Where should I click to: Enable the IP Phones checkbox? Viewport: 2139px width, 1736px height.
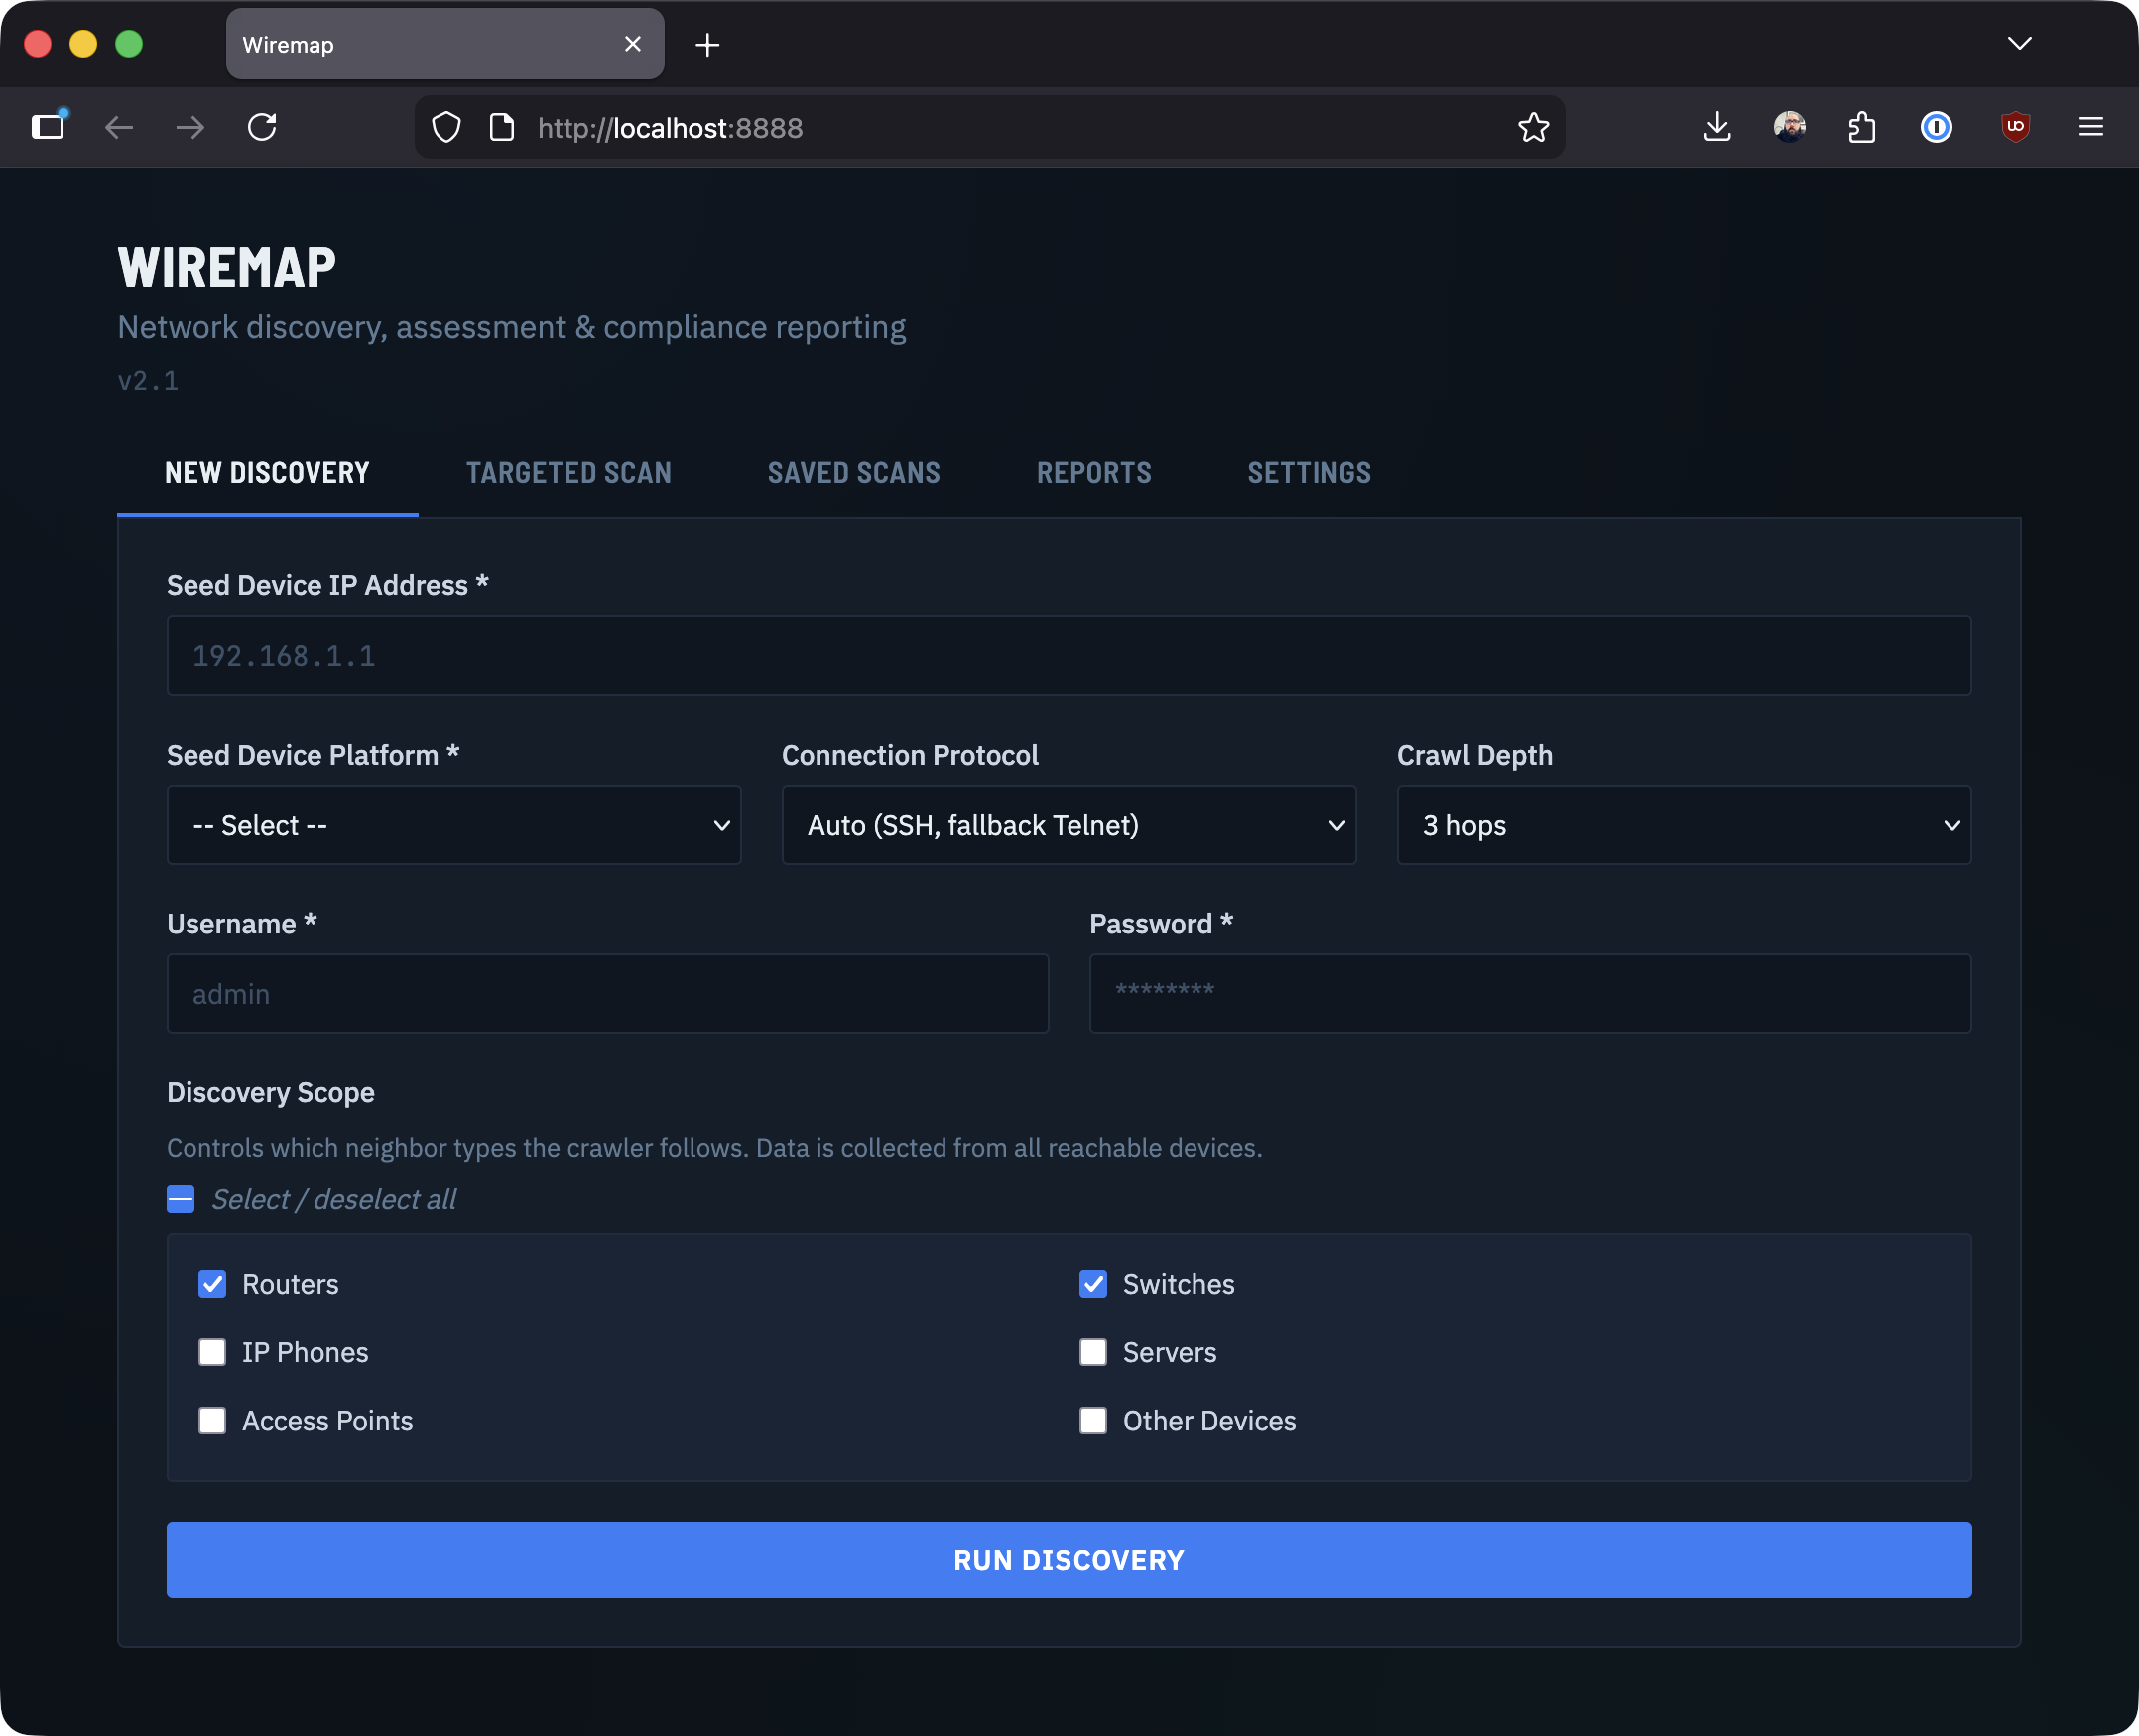tap(212, 1352)
